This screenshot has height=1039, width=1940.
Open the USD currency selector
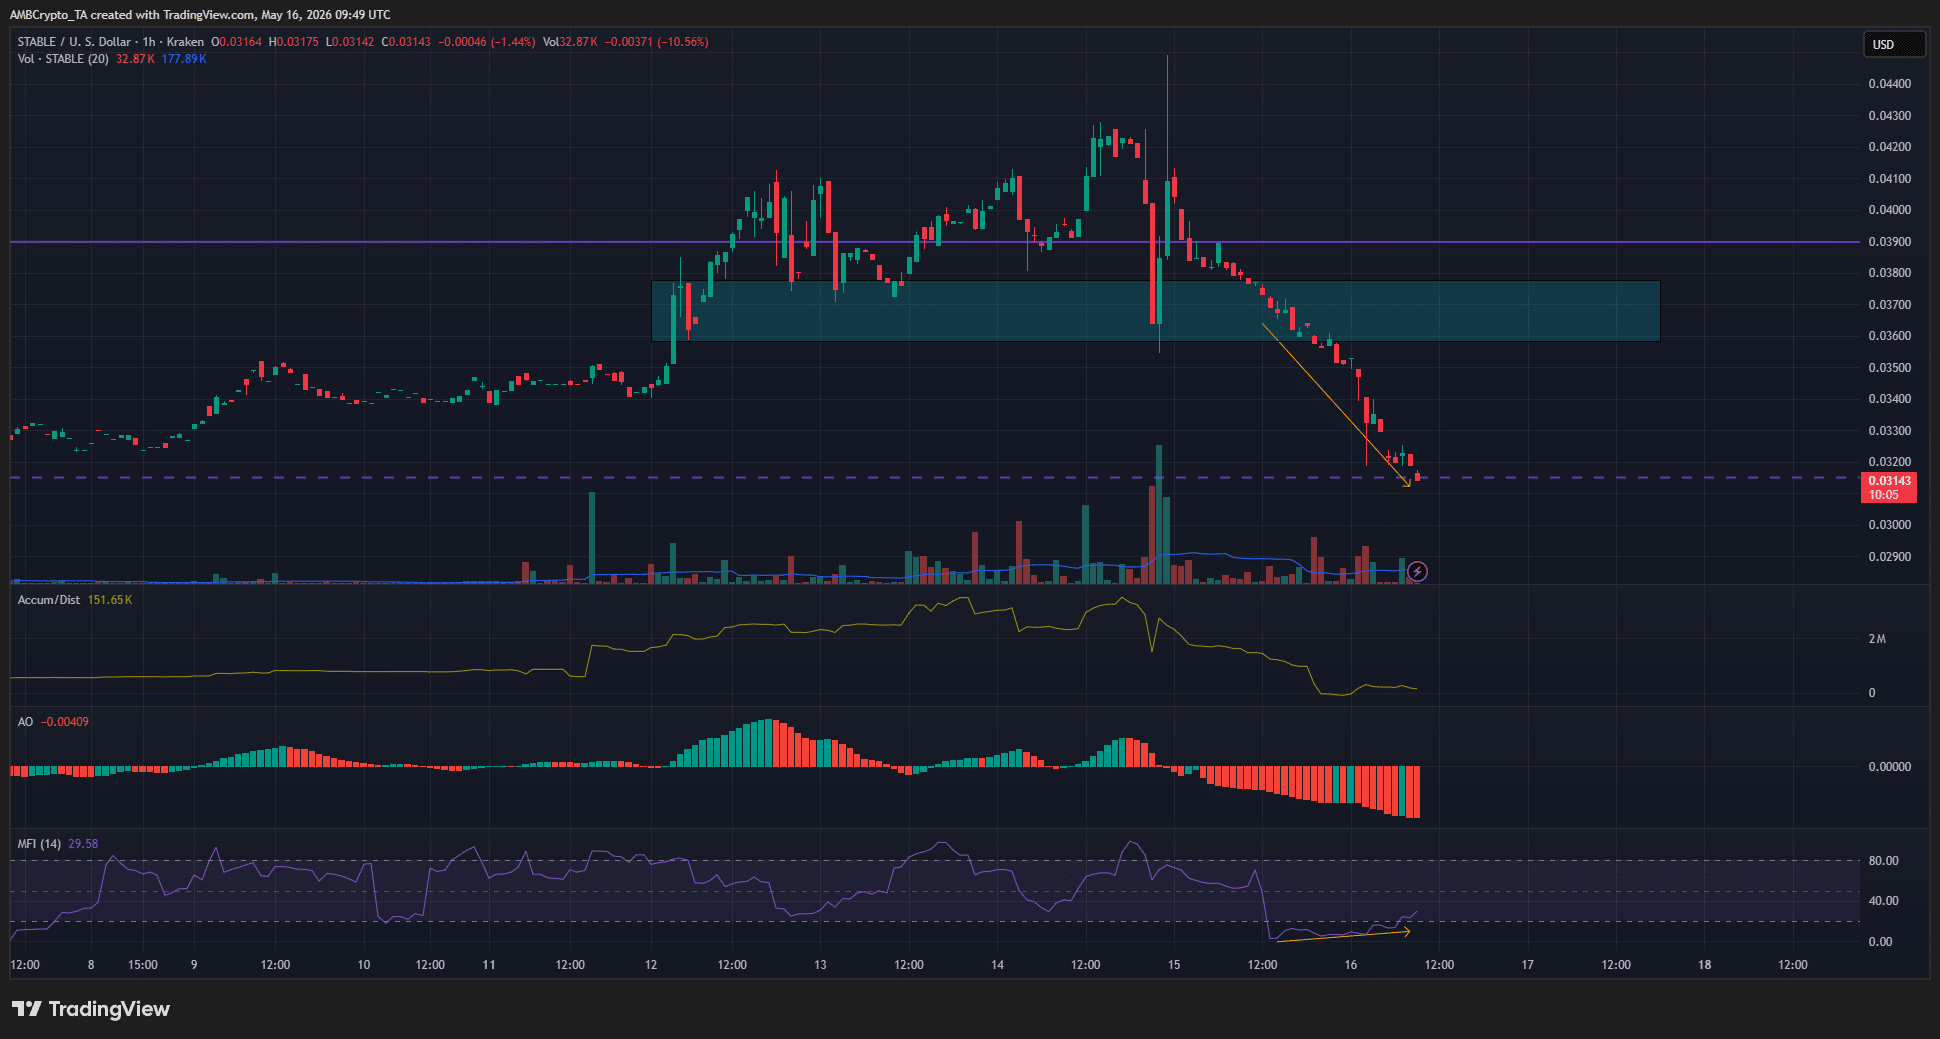(x=1893, y=45)
